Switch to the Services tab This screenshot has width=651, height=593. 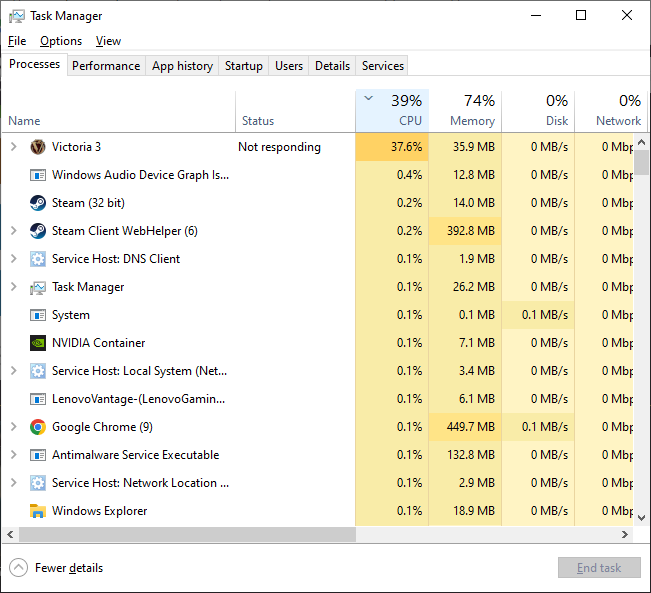pyautogui.click(x=382, y=66)
